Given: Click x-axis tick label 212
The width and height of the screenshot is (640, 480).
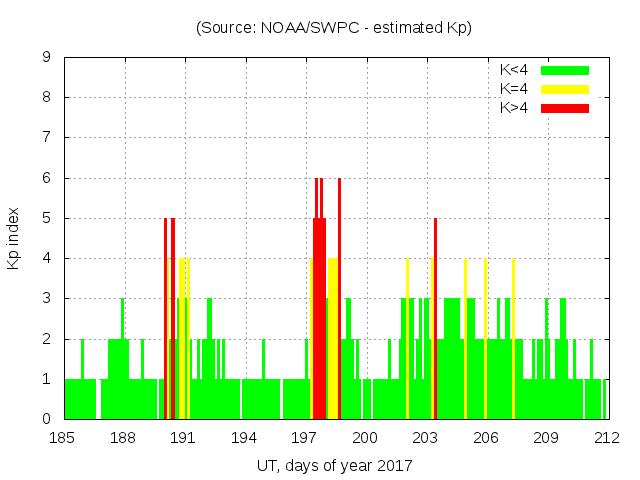Looking at the screenshot, I should [x=606, y=438].
